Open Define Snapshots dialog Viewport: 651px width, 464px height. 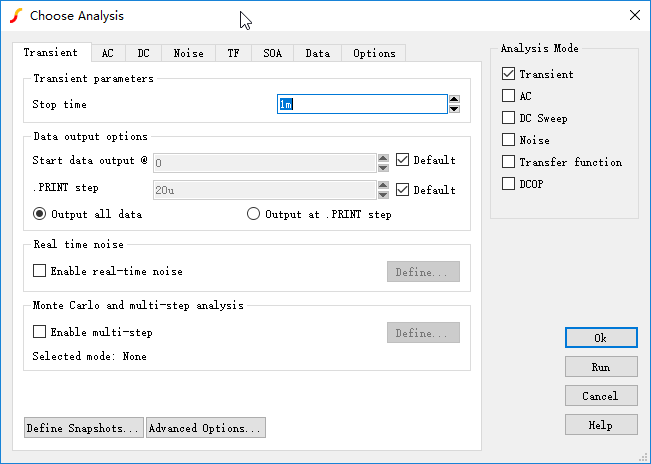[x=84, y=428]
